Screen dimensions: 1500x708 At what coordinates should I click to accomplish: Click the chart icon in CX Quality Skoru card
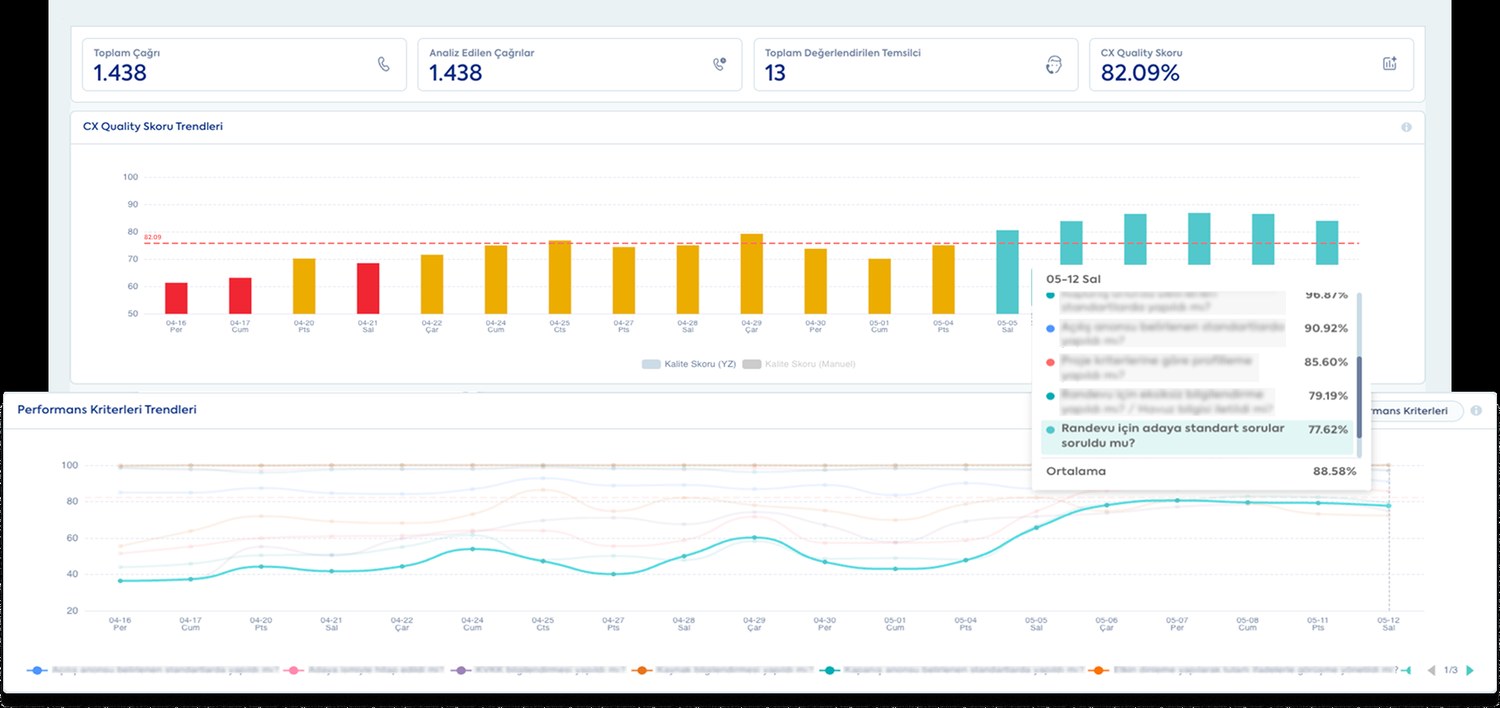coord(1389,64)
